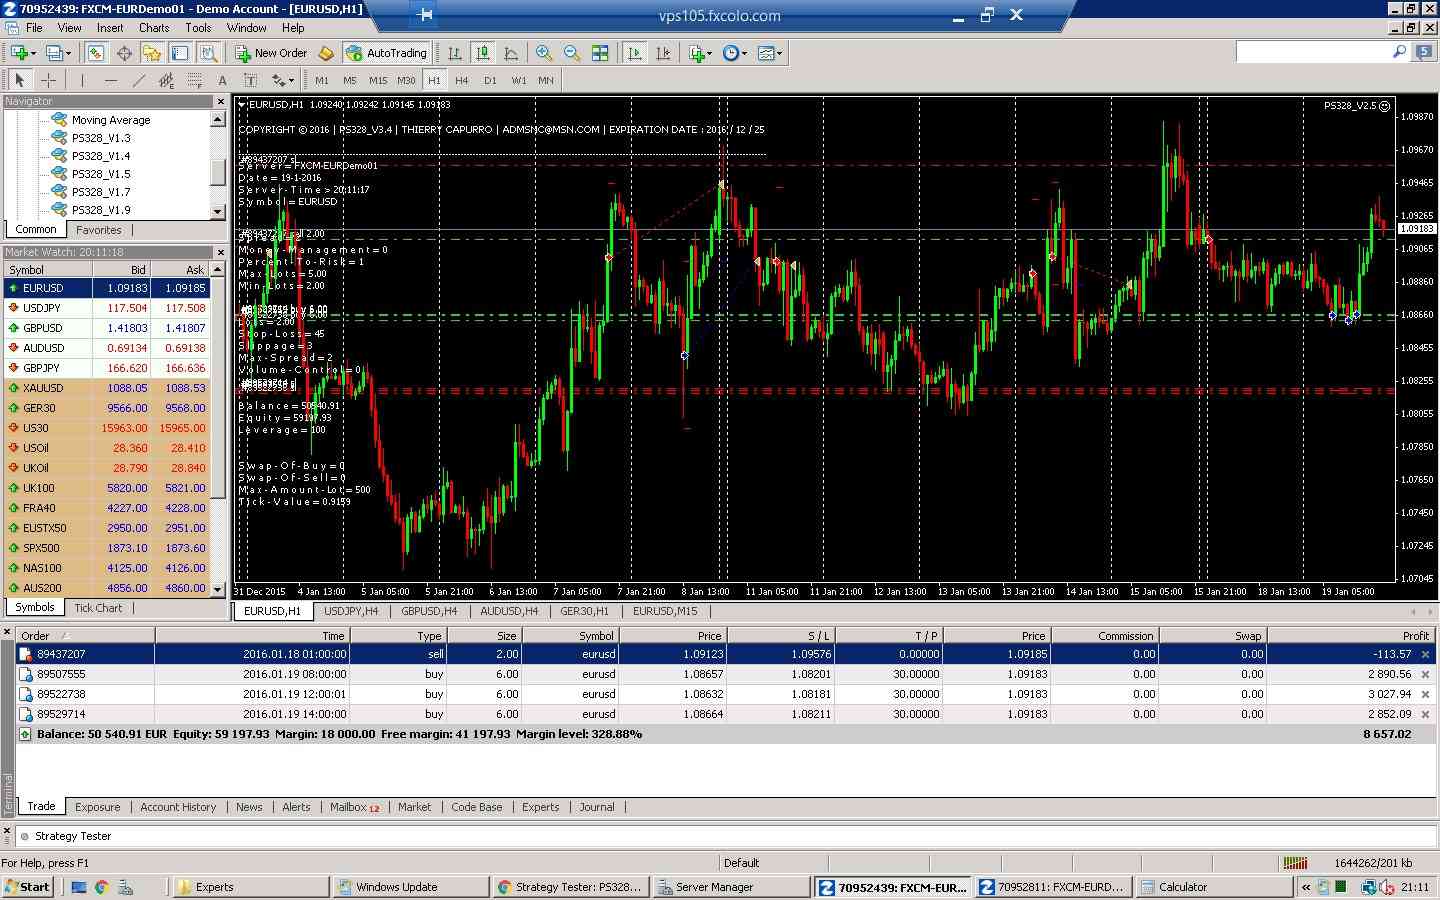Open the Charts menu
The width and height of the screenshot is (1440, 900).
(153, 28)
